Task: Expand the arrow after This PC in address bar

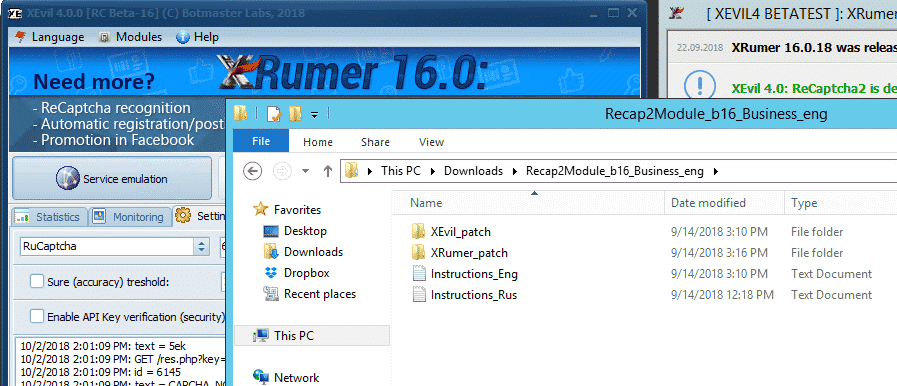Action: (433, 171)
